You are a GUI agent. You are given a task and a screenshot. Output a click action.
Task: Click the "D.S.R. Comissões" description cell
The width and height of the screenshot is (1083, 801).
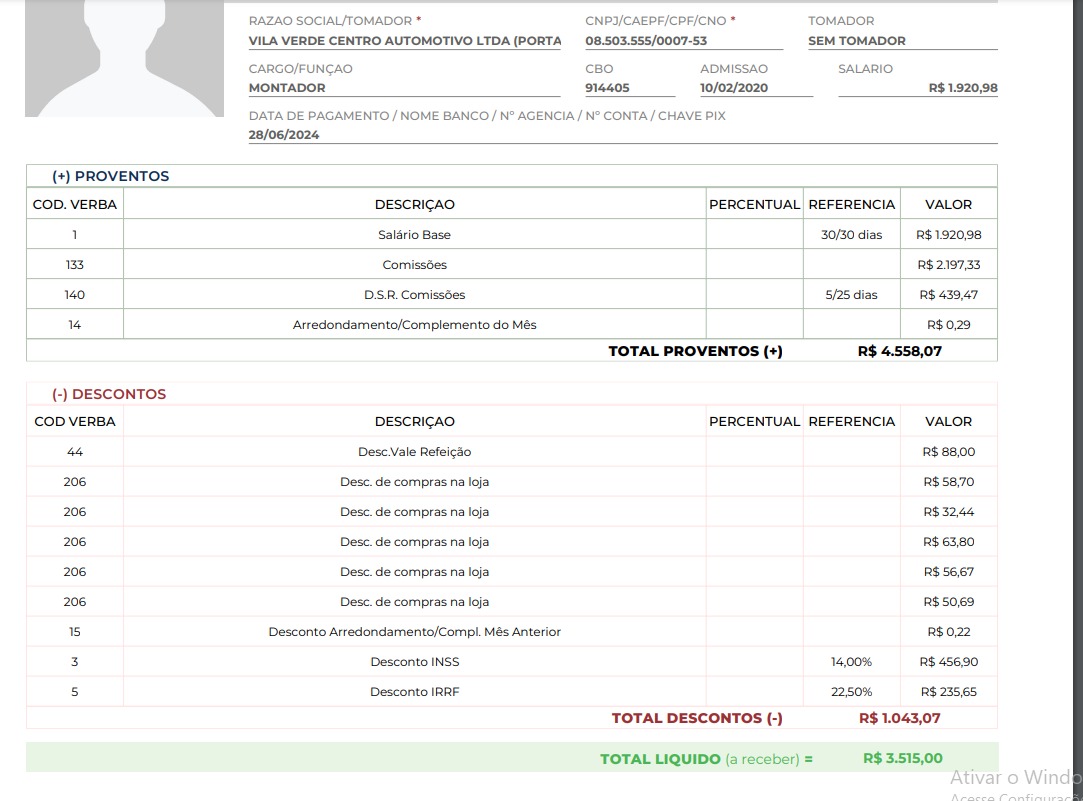(x=414, y=295)
